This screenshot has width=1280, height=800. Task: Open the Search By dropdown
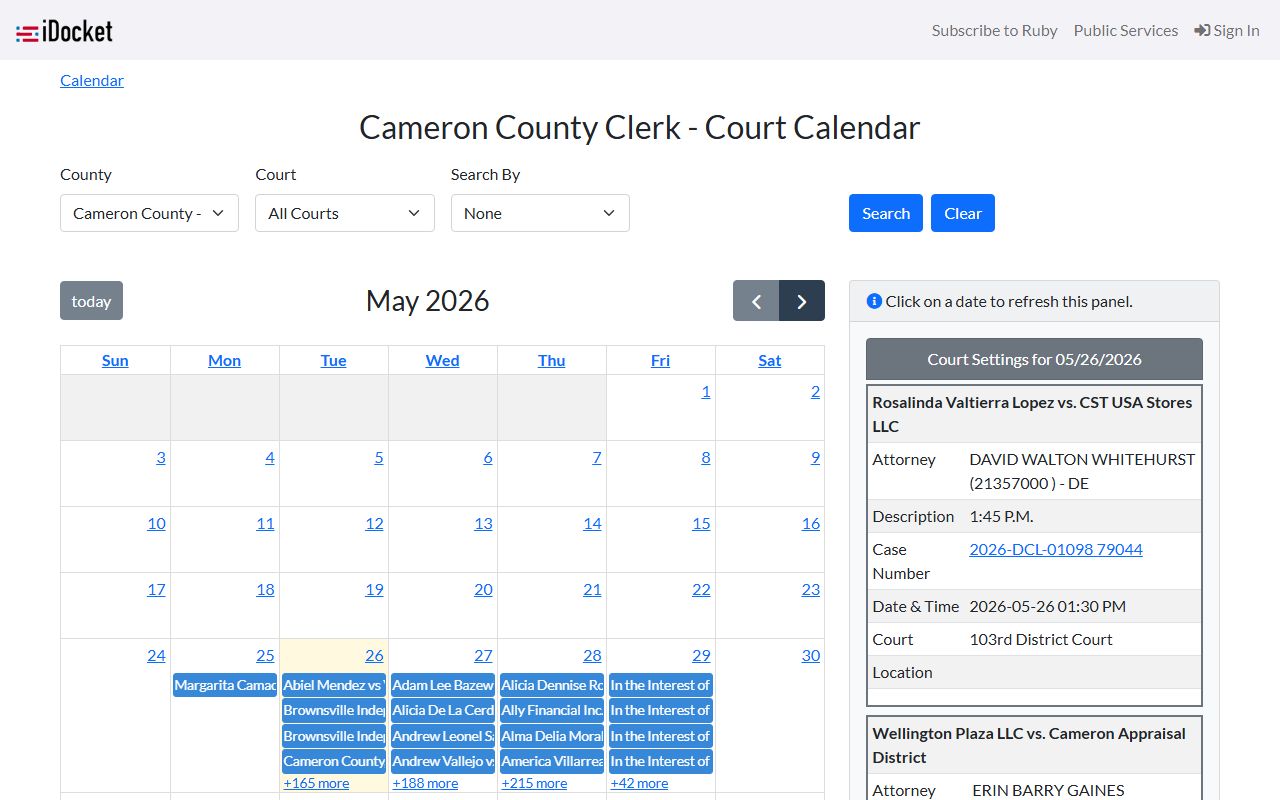(540, 213)
